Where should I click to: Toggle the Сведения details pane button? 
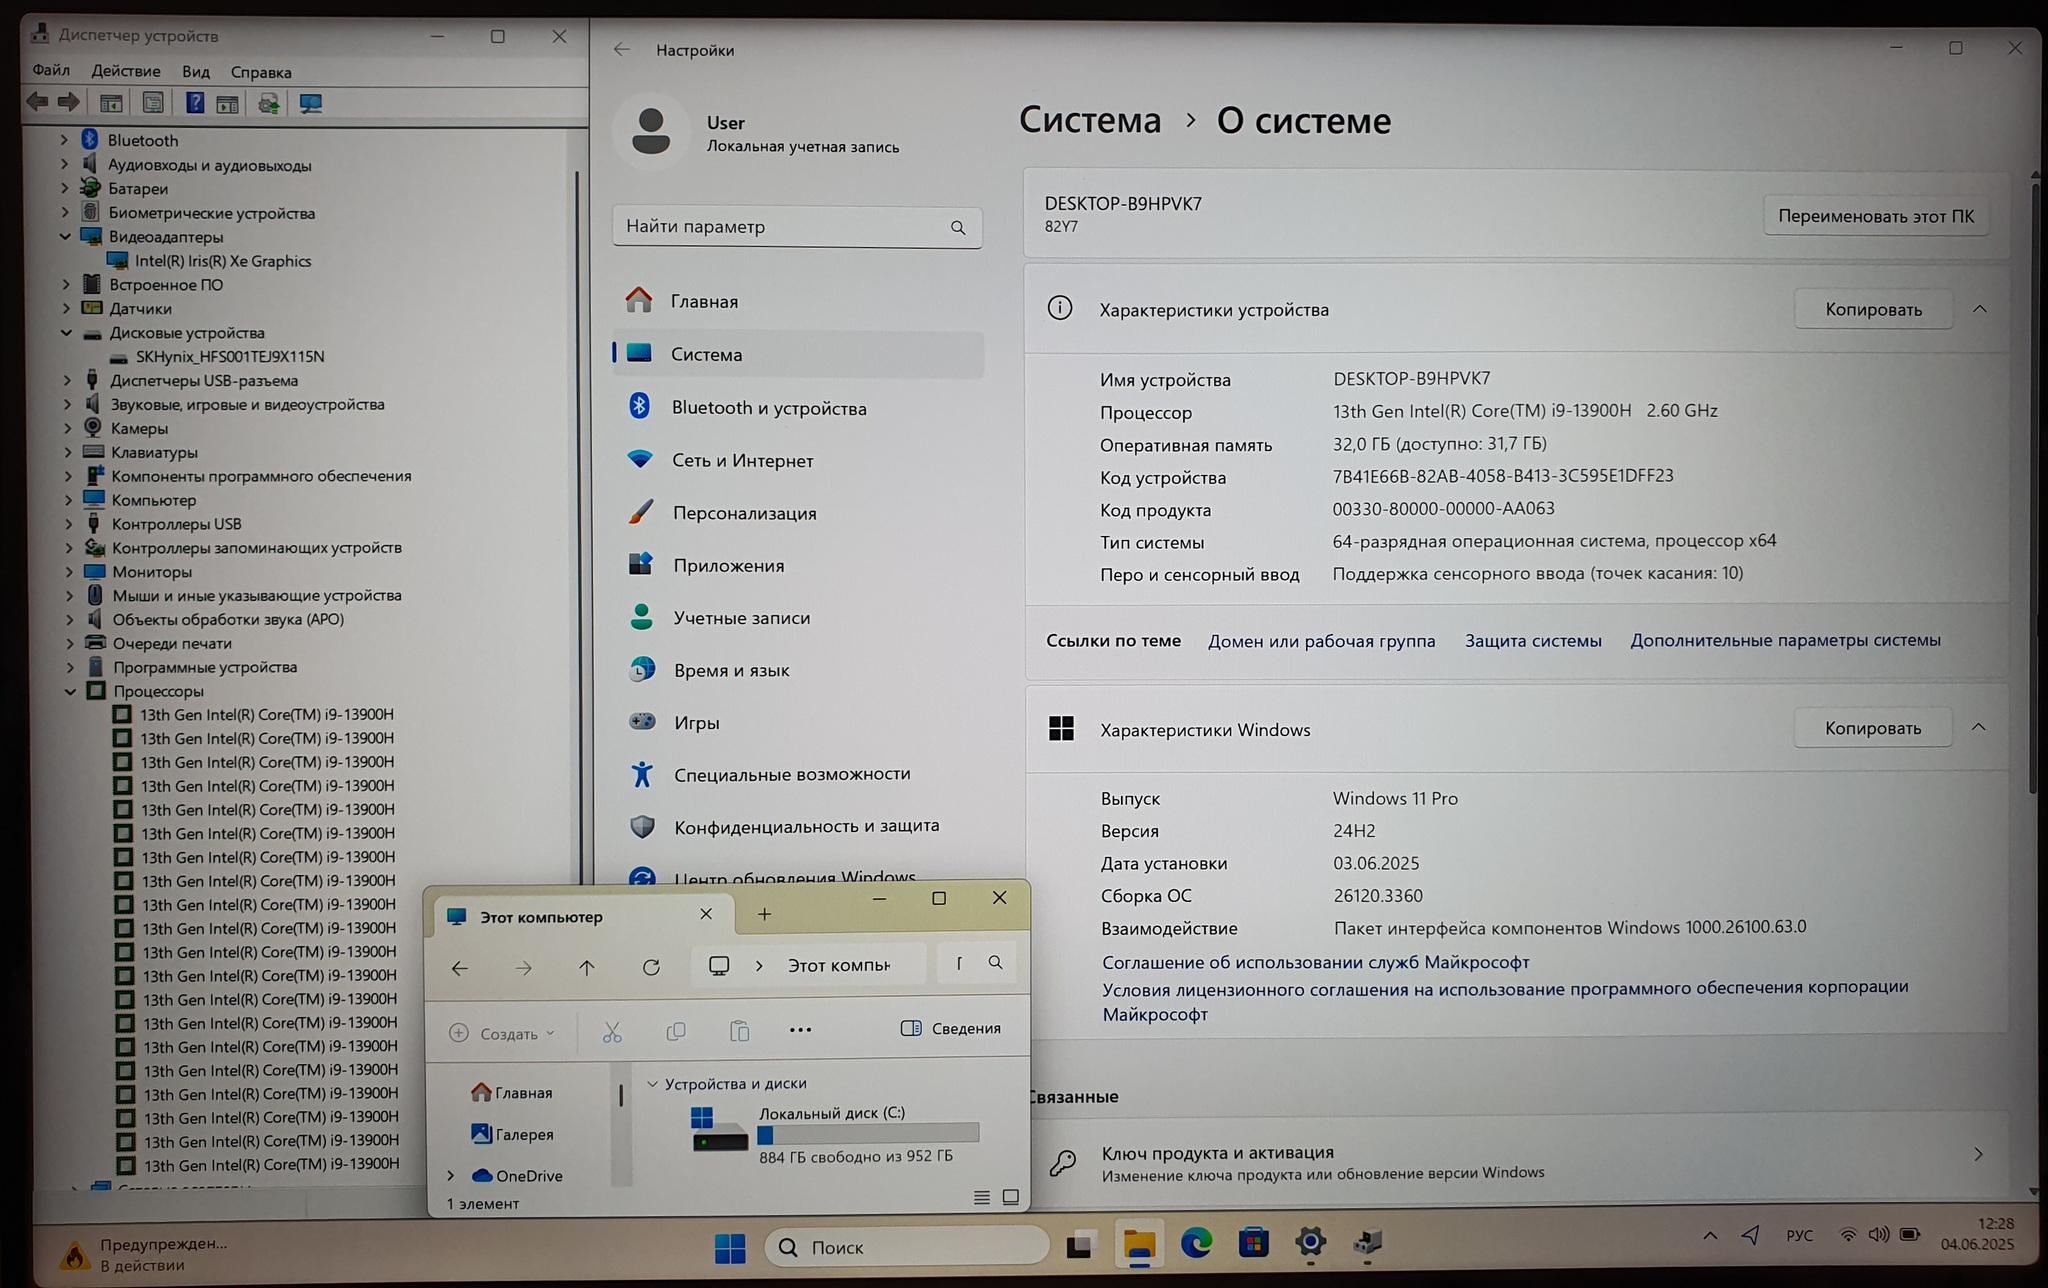point(951,1028)
